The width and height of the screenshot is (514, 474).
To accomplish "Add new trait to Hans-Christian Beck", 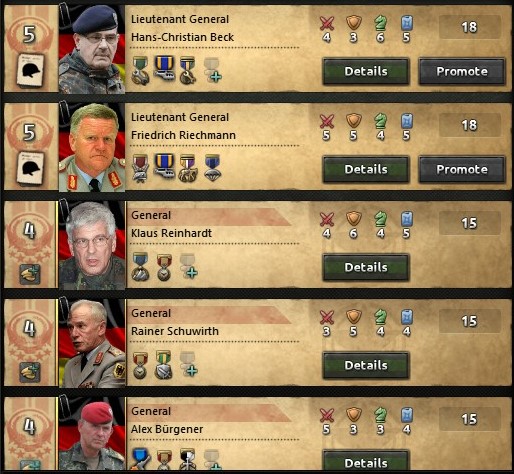I will coord(212,70).
